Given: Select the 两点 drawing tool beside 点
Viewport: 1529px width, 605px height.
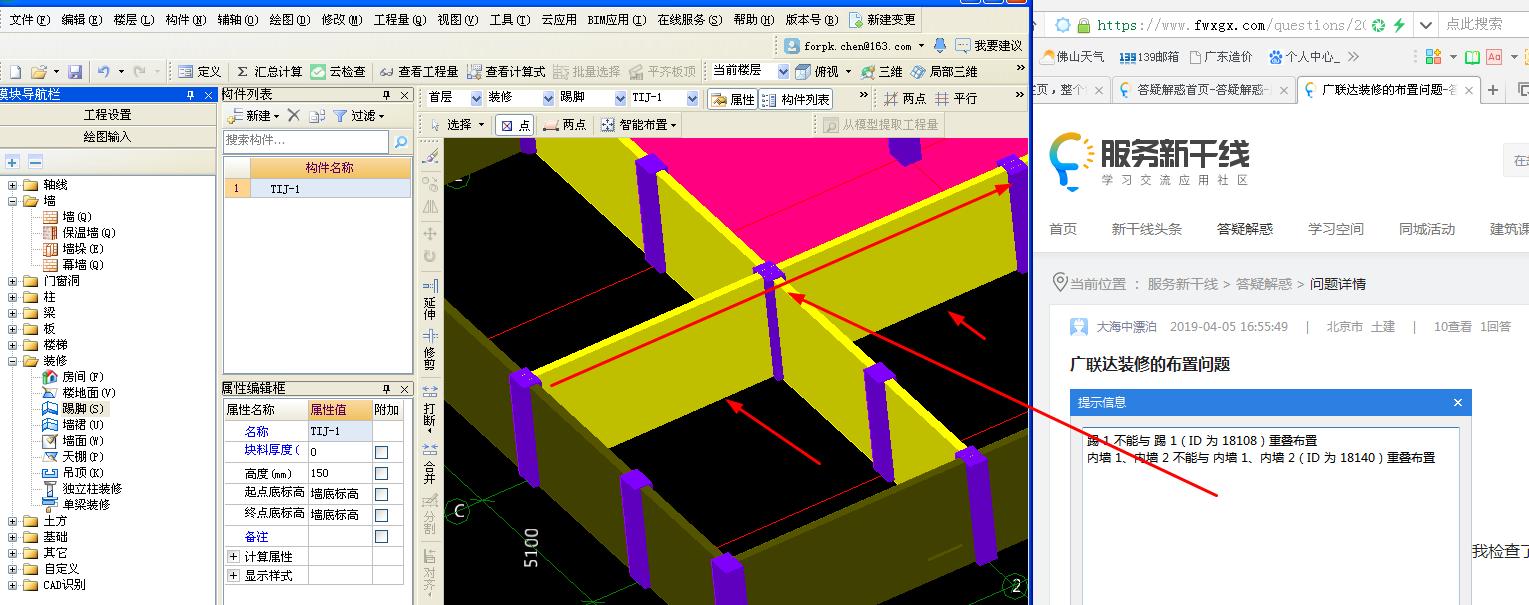Looking at the screenshot, I should [x=564, y=125].
